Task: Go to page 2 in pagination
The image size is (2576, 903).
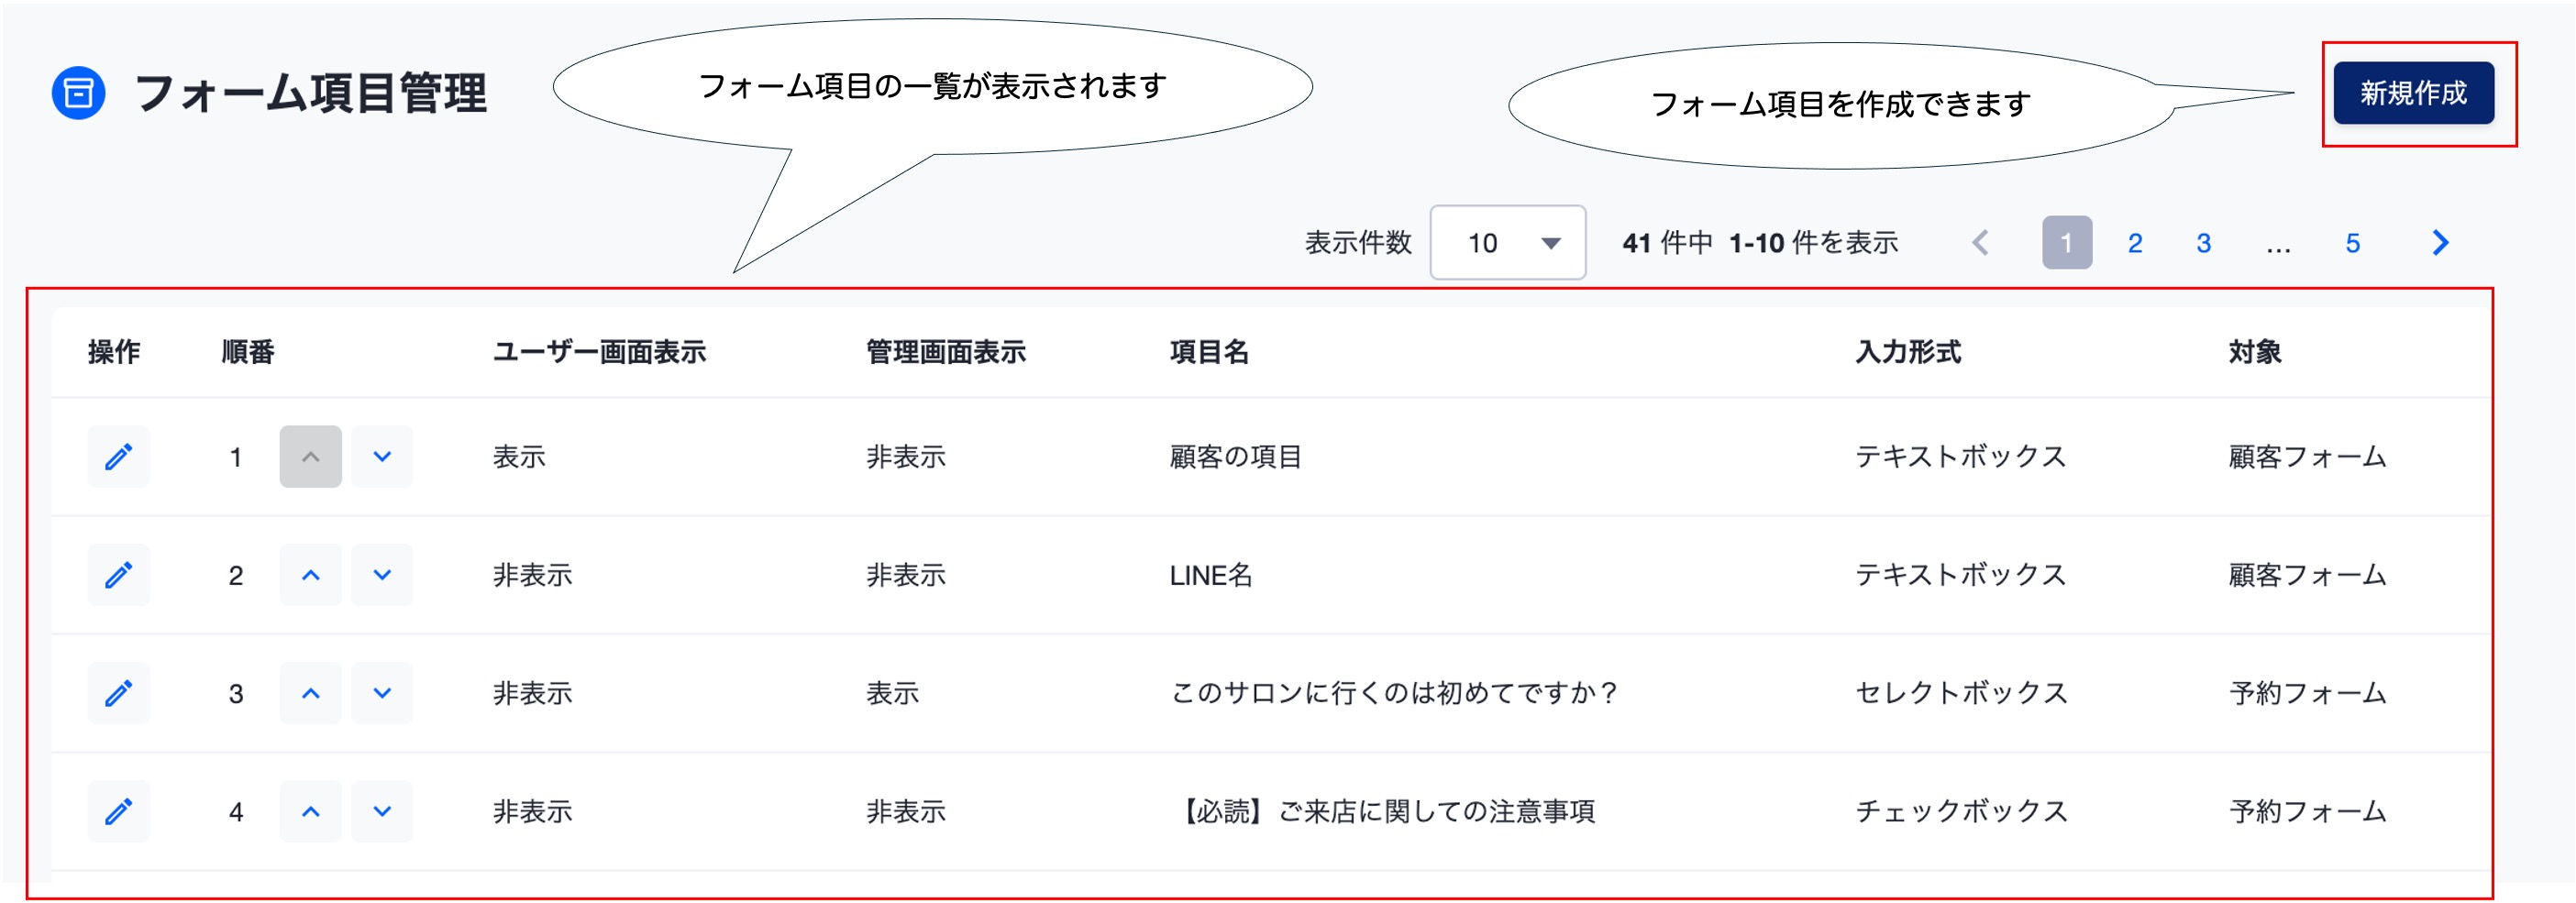Action: (2134, 243)
